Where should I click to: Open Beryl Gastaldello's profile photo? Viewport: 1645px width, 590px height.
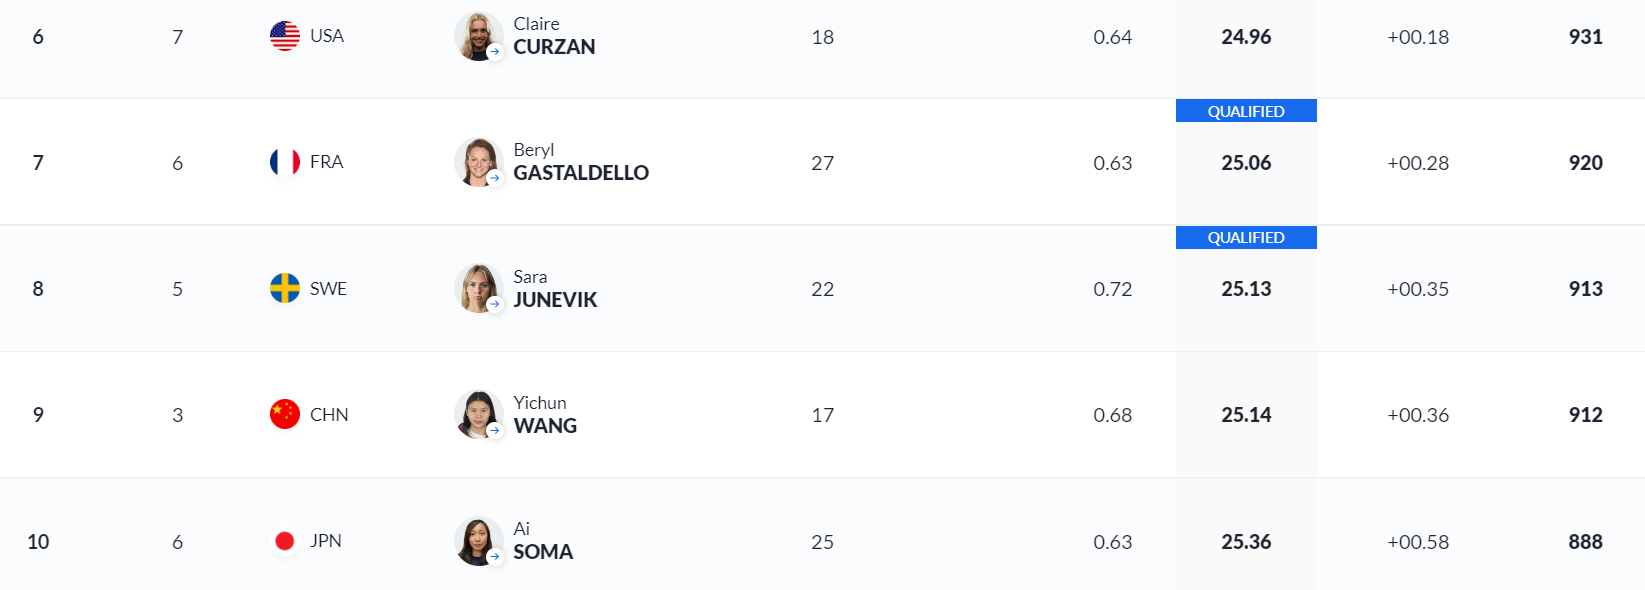coord(477,162)
